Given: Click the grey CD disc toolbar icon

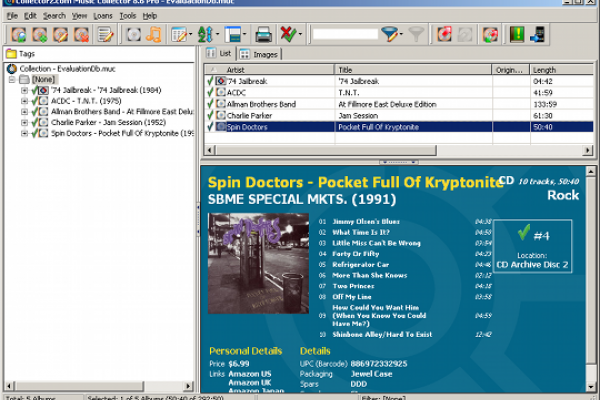Looking at the screenshot, I should click(x=134, y=35).
